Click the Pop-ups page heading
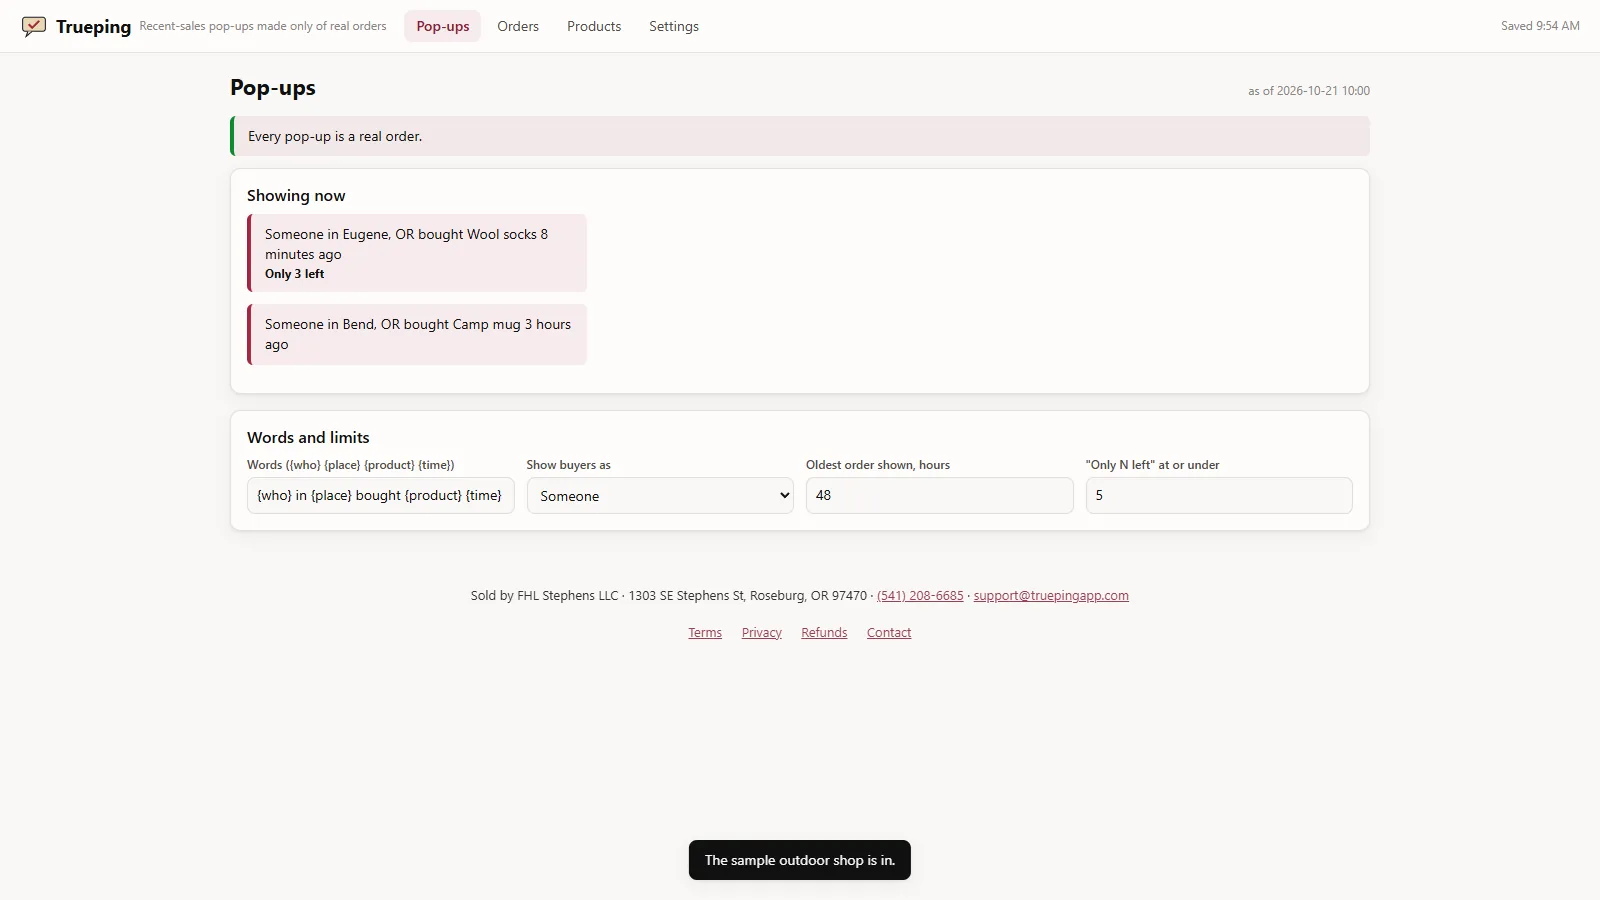The image size is (1600, 900). (273, 88)
